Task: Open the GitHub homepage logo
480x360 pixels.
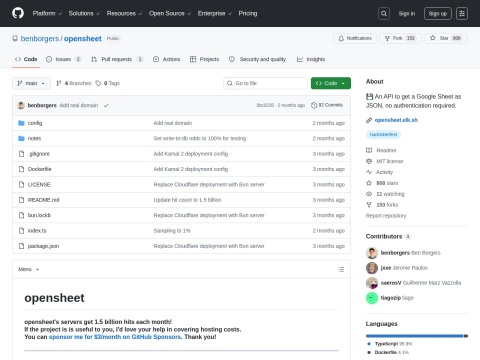Action: click(18, 13)
